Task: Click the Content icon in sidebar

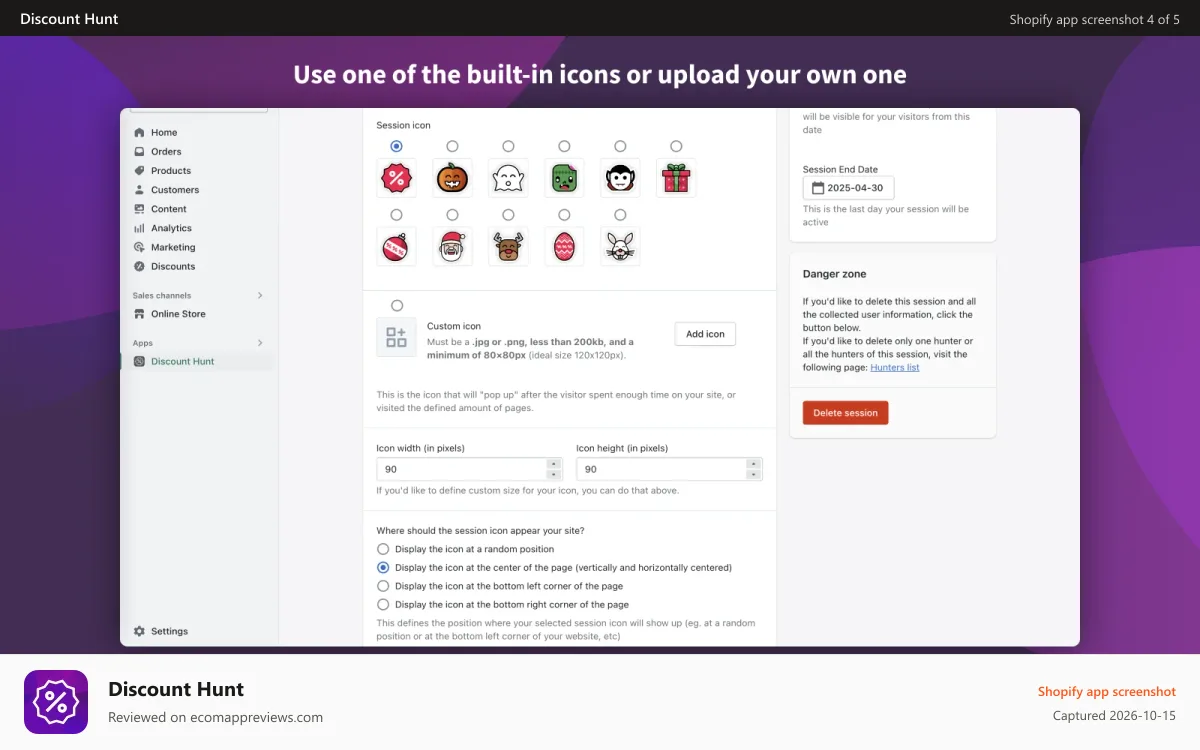Action: [140, 208]
